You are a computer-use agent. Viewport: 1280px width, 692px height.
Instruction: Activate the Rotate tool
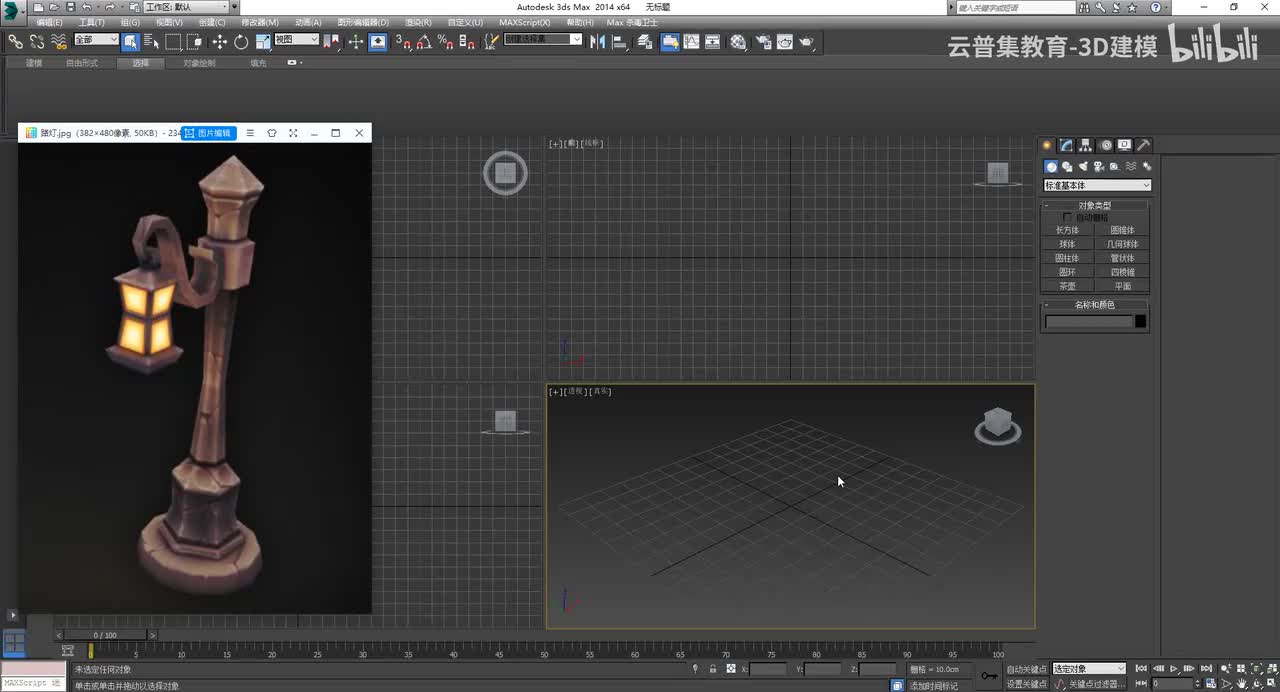[241, 42]
